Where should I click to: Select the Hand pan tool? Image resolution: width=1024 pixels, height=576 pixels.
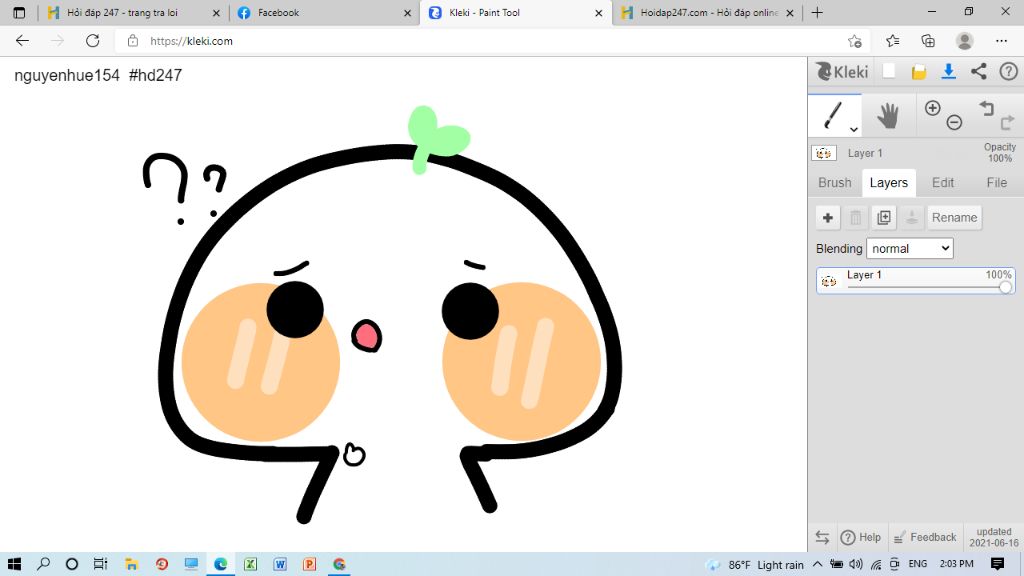888,116
